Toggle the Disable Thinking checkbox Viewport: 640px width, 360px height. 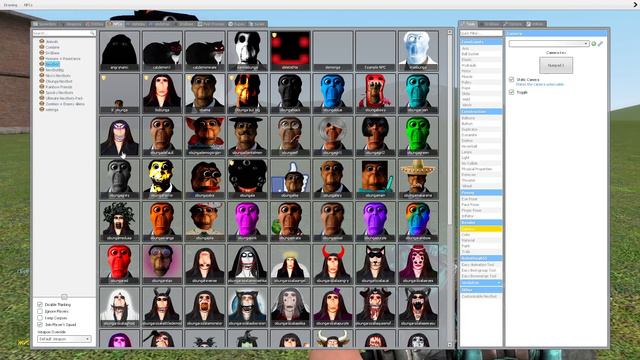click(40, 304)
